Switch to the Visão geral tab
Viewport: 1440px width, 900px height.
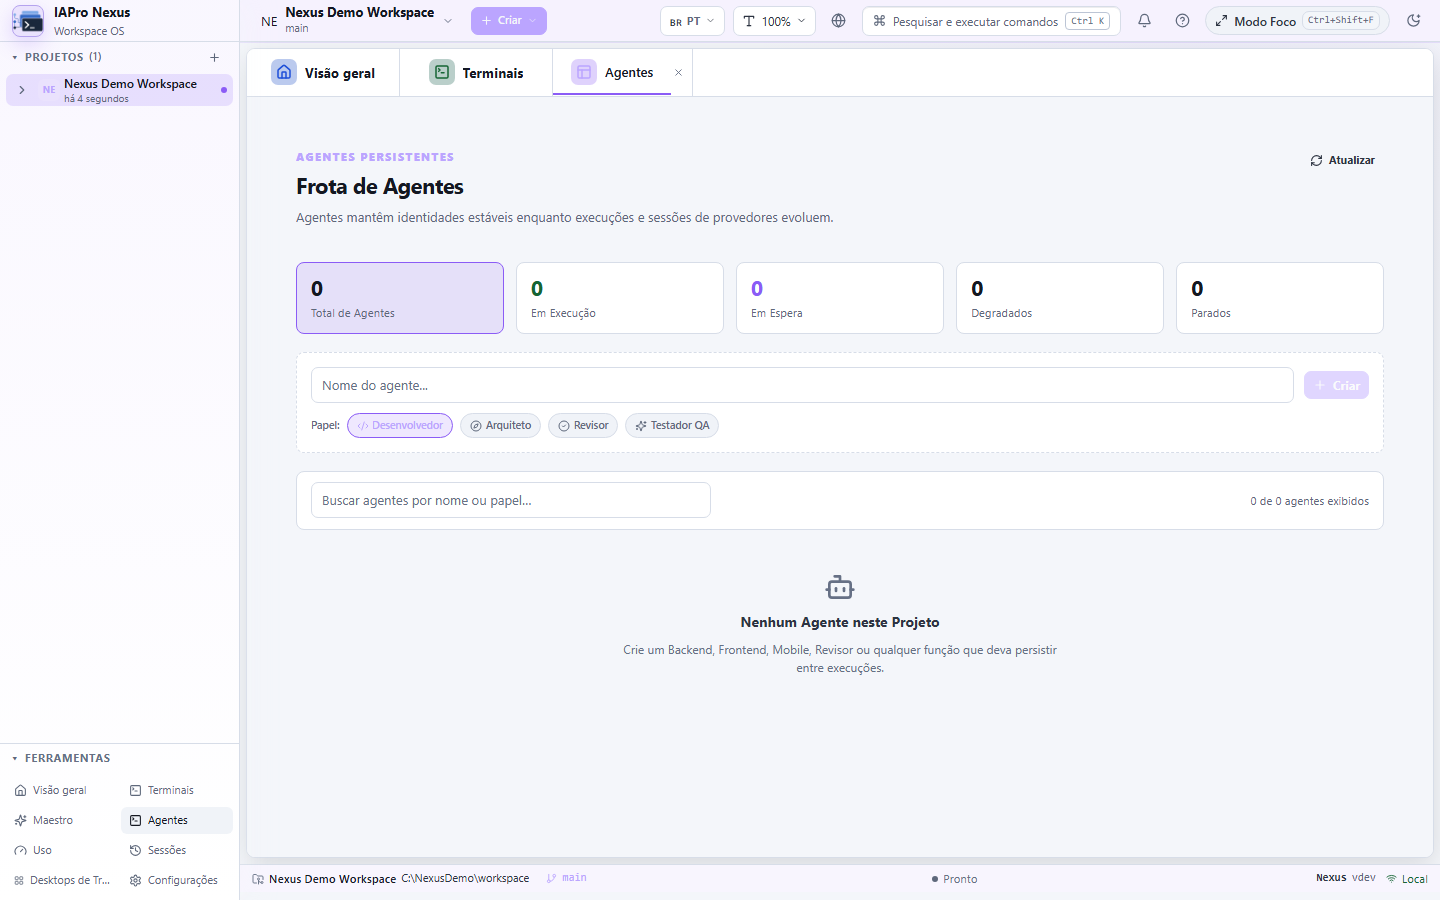coord(323,73)
